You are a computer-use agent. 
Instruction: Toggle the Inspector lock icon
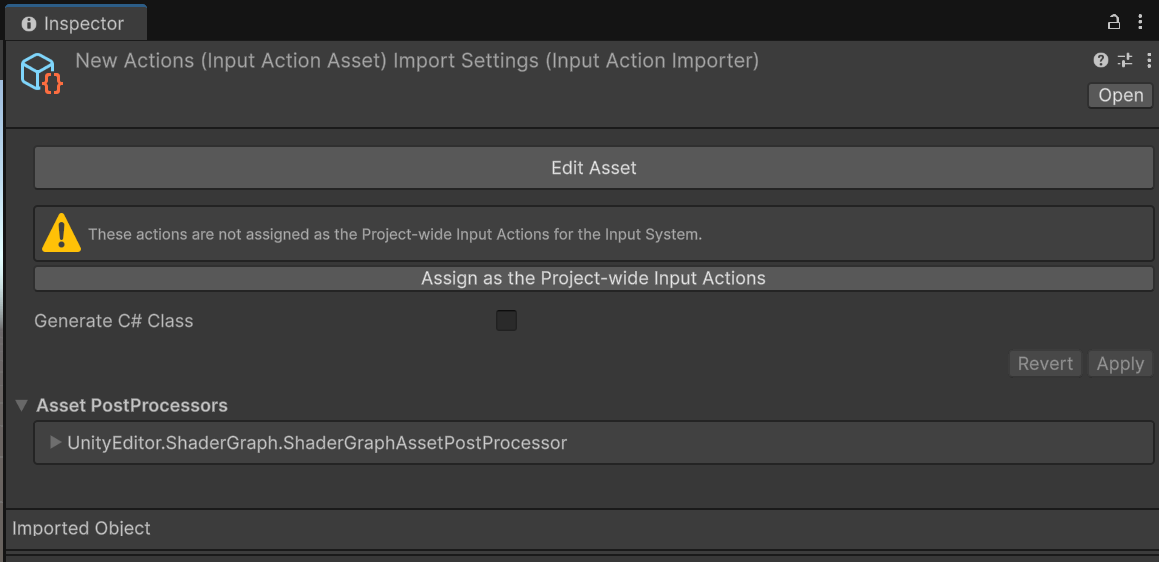(x=1113, y=22)
